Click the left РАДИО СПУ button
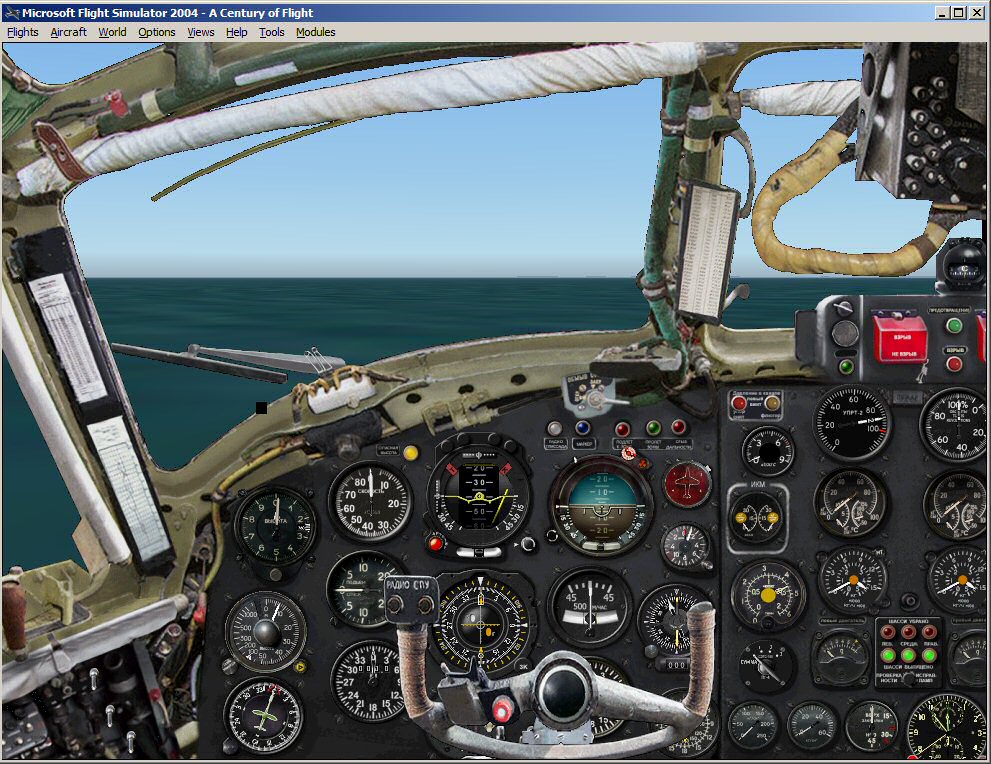 396,605
